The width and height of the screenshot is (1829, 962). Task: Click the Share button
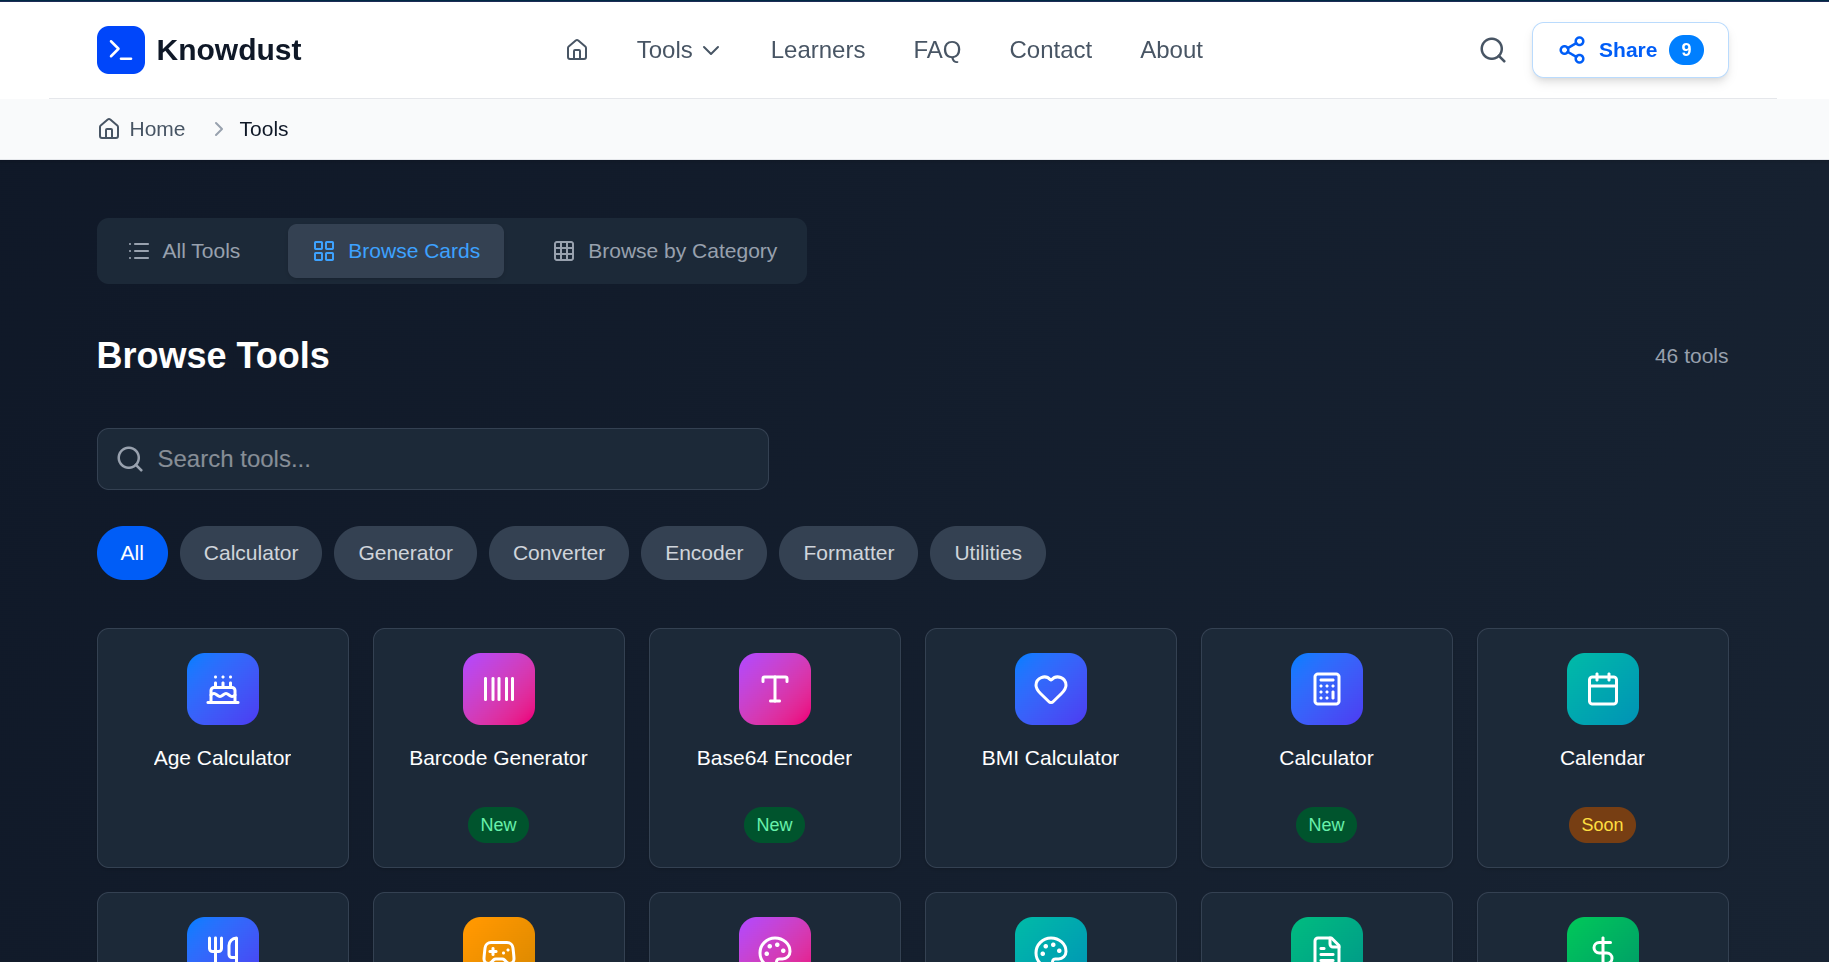click(1630, 50)
